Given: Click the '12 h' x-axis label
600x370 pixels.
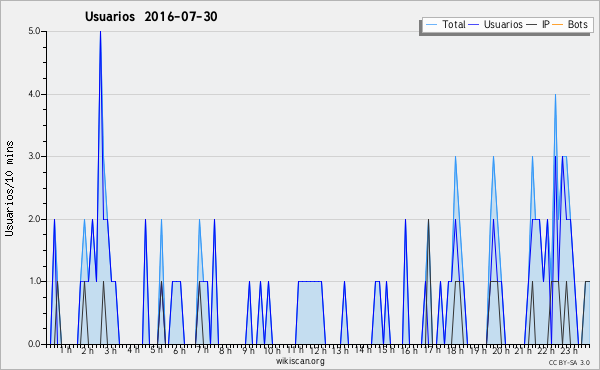Looking at the screenshot, I should click(318, 350).
